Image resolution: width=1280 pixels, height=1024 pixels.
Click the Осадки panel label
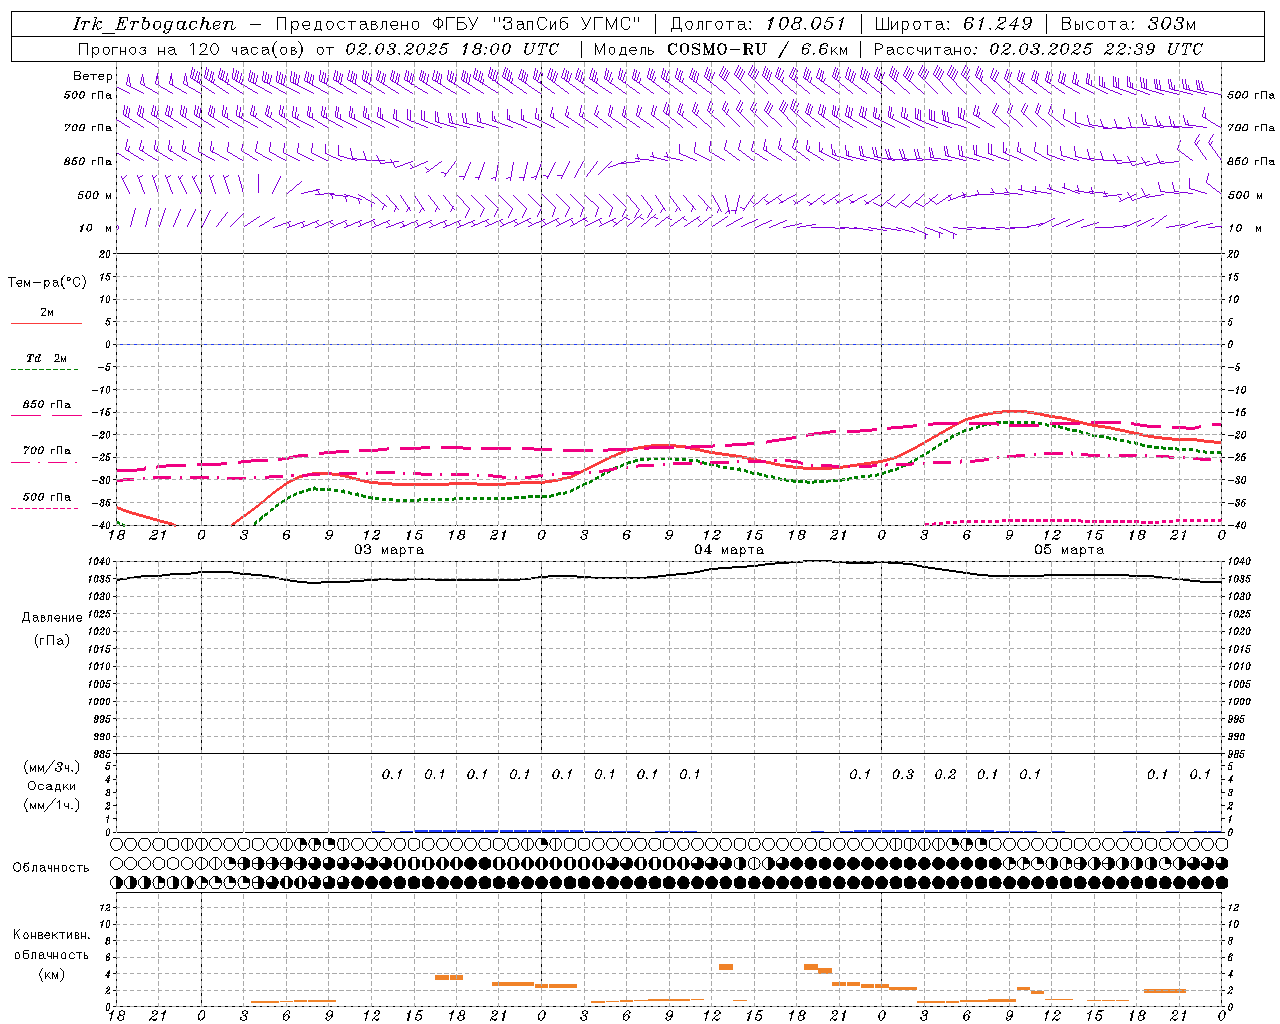click(x=51, y=786)
